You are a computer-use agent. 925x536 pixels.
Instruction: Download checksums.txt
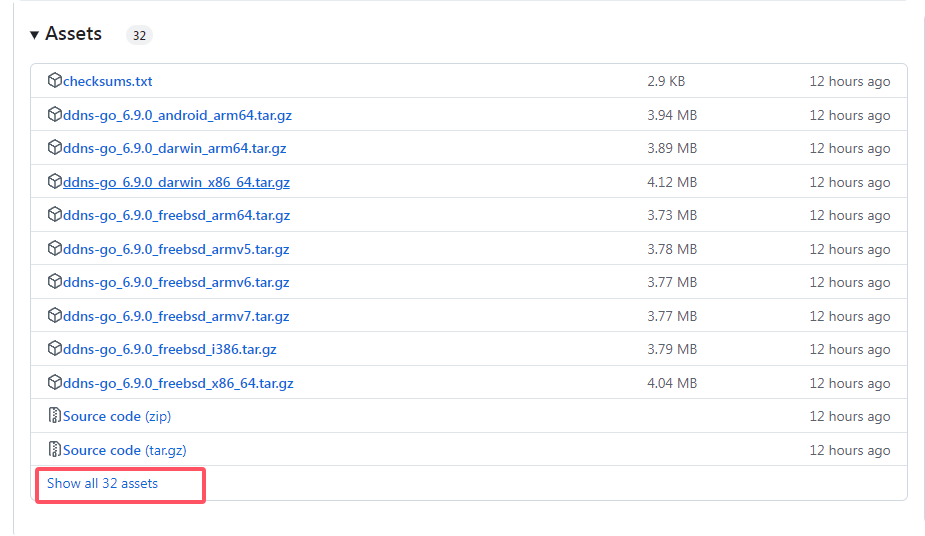pos(107,81)
